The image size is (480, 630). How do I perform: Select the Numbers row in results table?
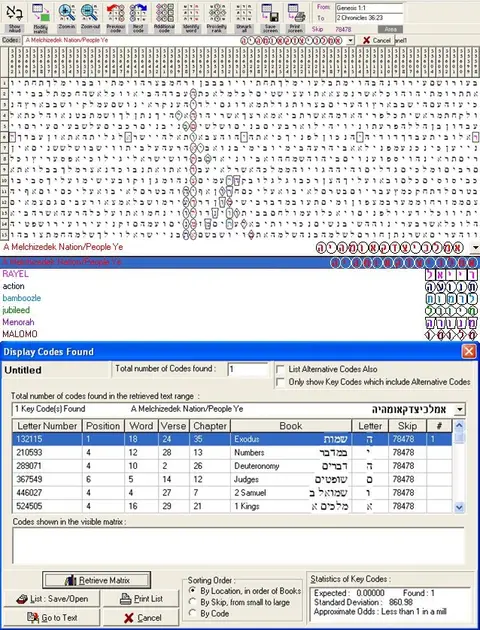coord(232,453)
